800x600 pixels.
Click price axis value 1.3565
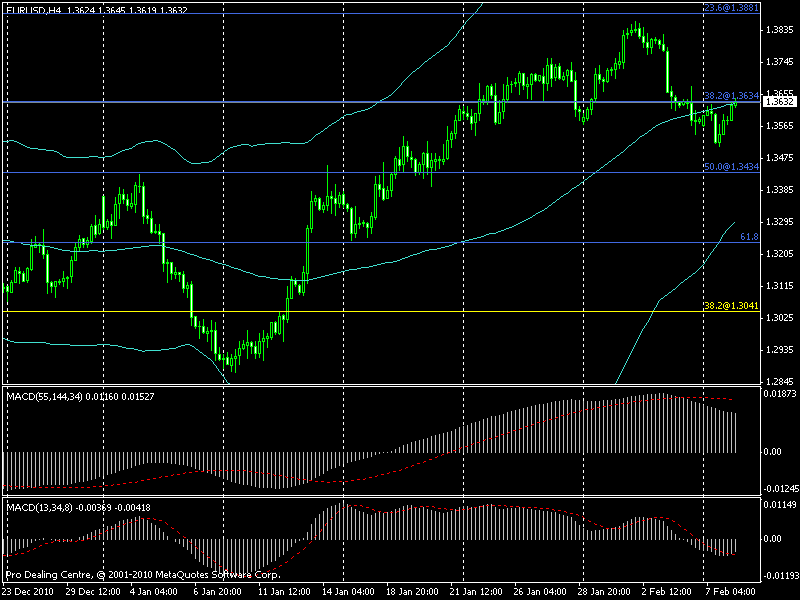[780, 126]
